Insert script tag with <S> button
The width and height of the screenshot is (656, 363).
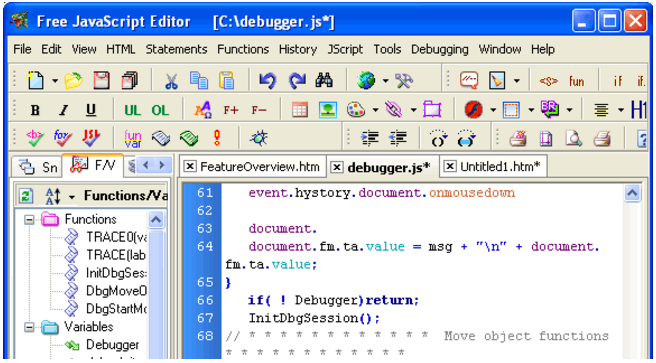pyautogui.click(x=548, y=81)
